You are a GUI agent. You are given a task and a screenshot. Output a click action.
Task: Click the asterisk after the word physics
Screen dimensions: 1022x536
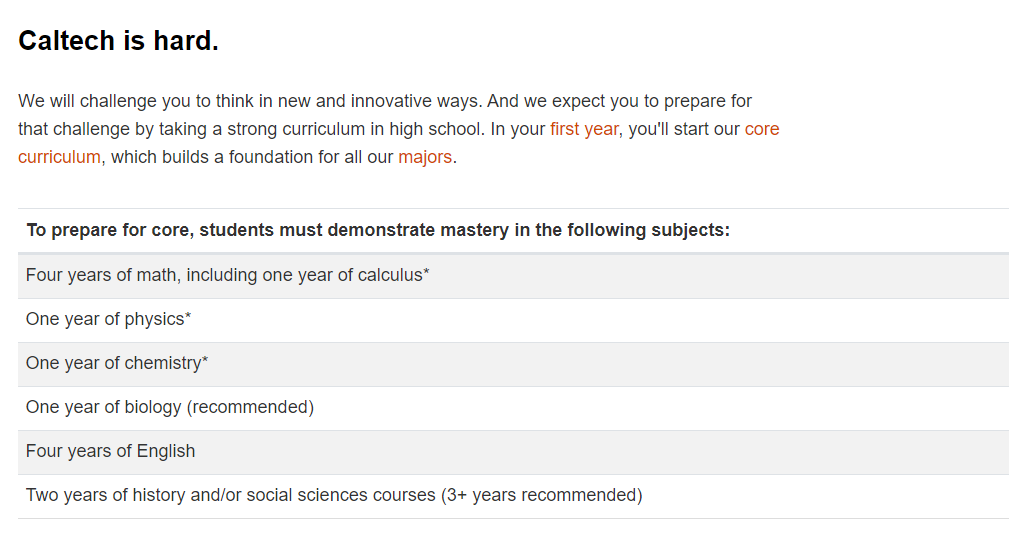188,315
